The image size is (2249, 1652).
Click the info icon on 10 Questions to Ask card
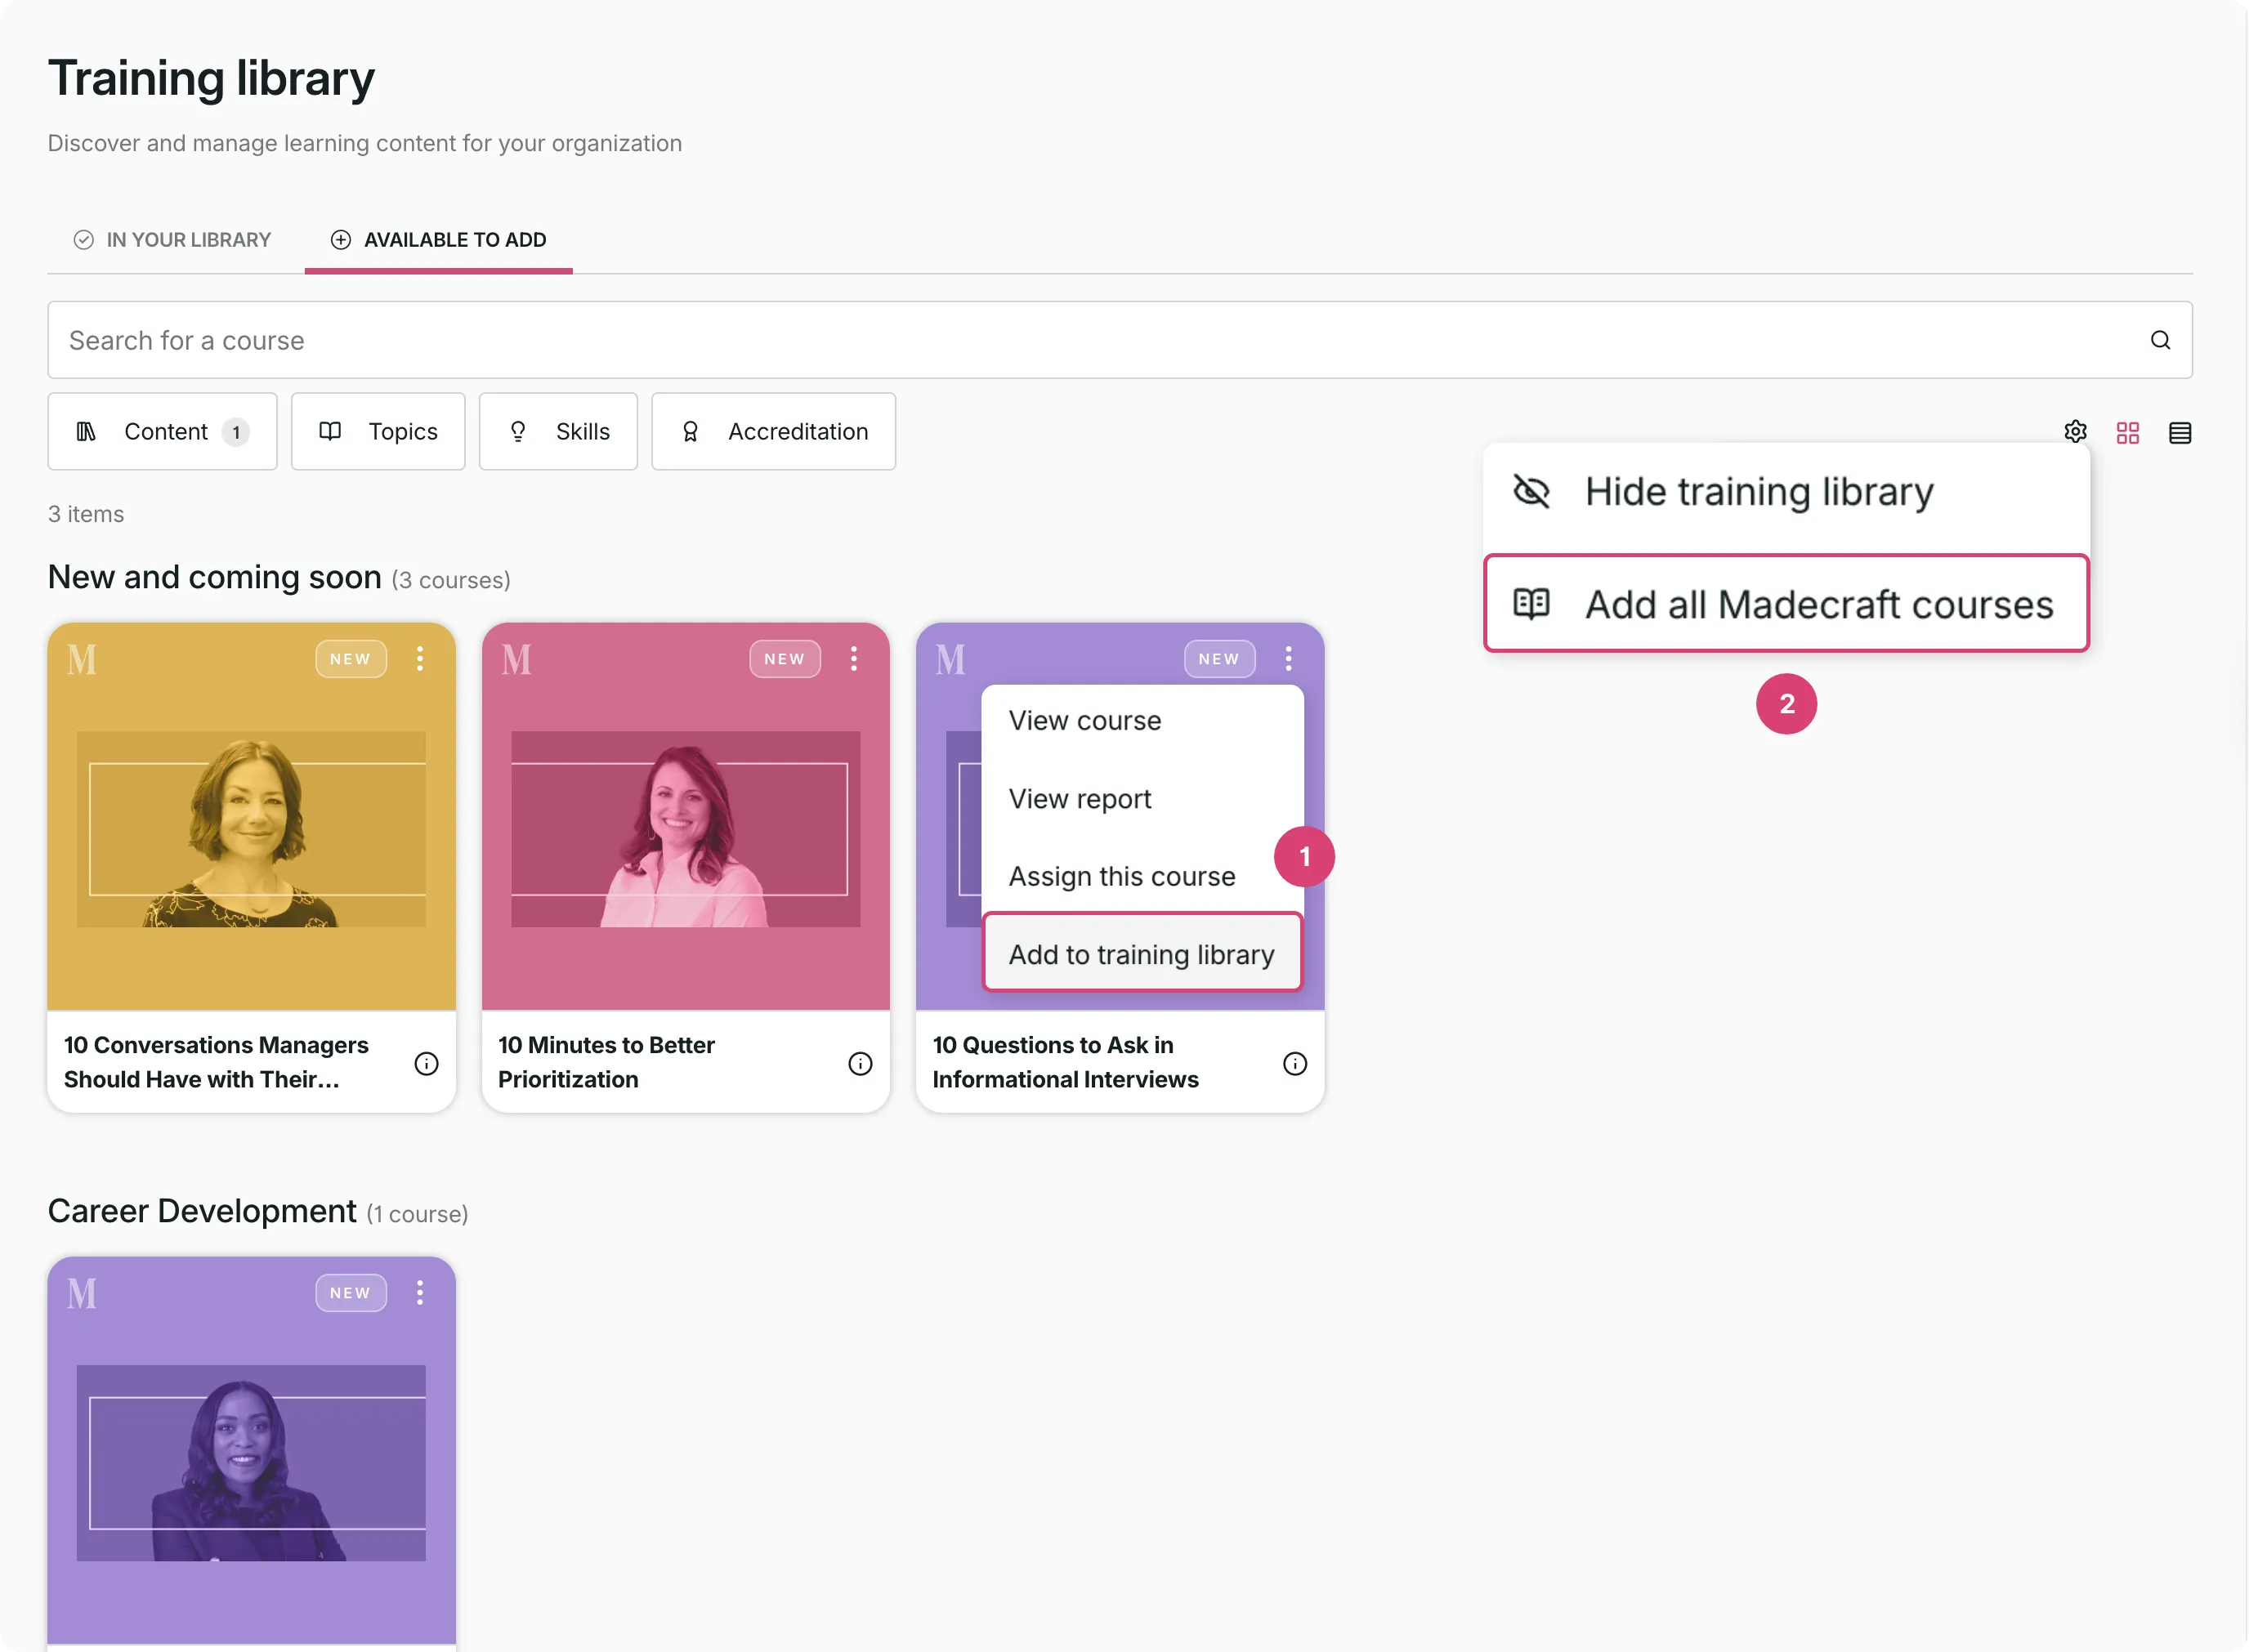coord(1294,1063)
